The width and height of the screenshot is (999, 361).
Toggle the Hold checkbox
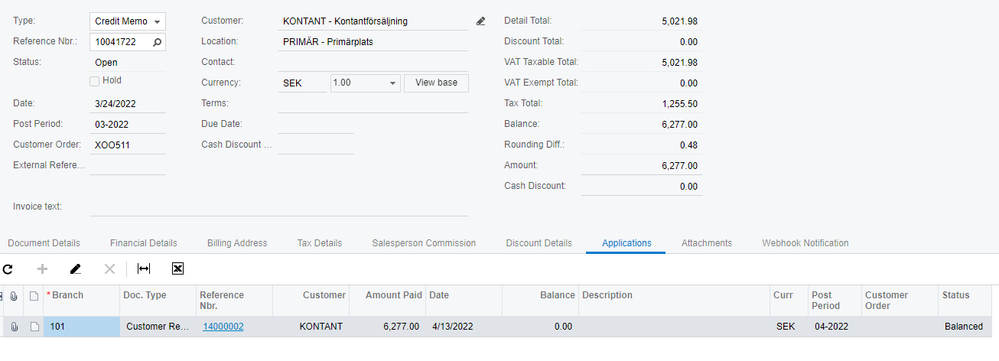point(94,81)
